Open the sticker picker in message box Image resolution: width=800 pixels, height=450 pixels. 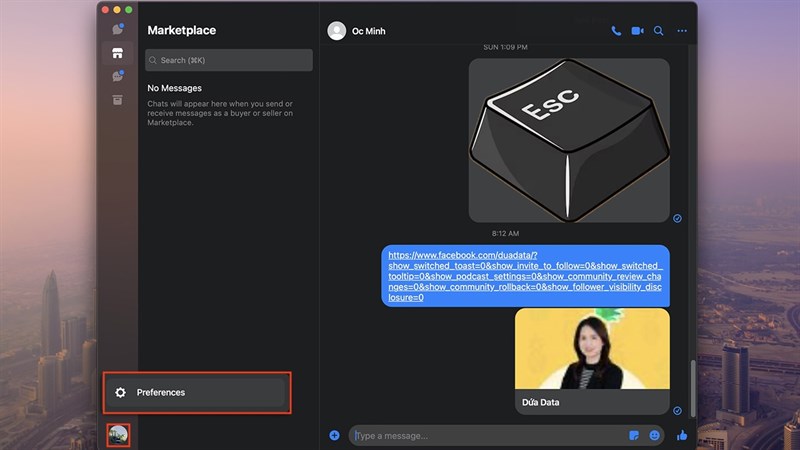point(634,435)
